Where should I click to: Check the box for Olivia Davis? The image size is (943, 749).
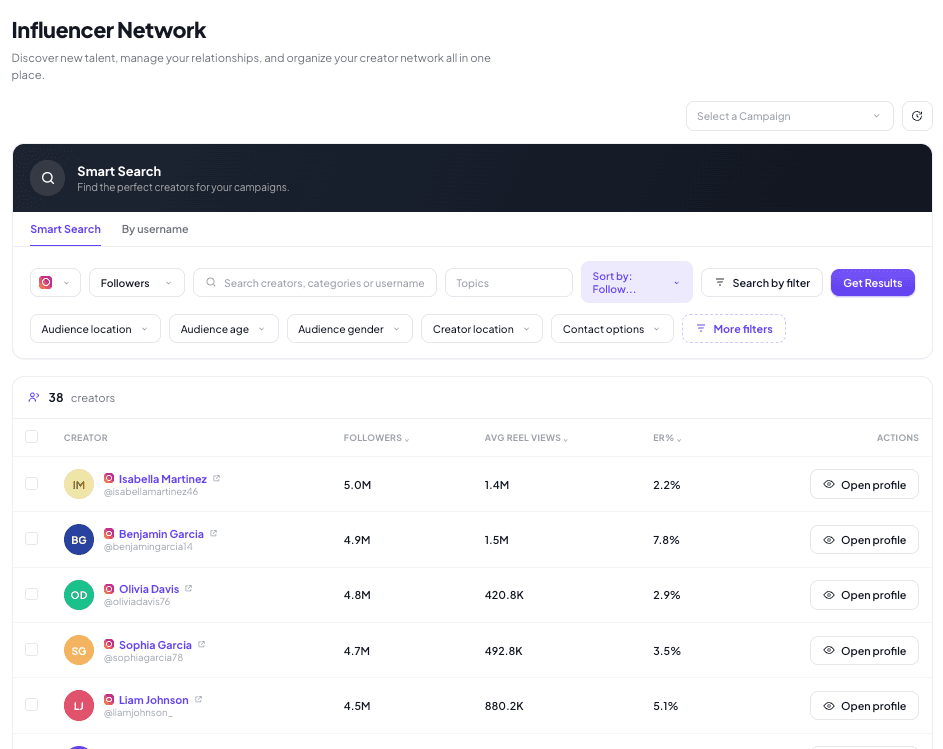click(x=32, y=594)
